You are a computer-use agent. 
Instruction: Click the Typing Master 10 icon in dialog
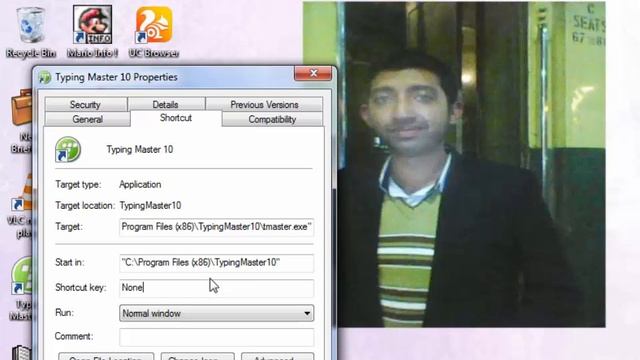pyautogui.click(x=68, y=150)
